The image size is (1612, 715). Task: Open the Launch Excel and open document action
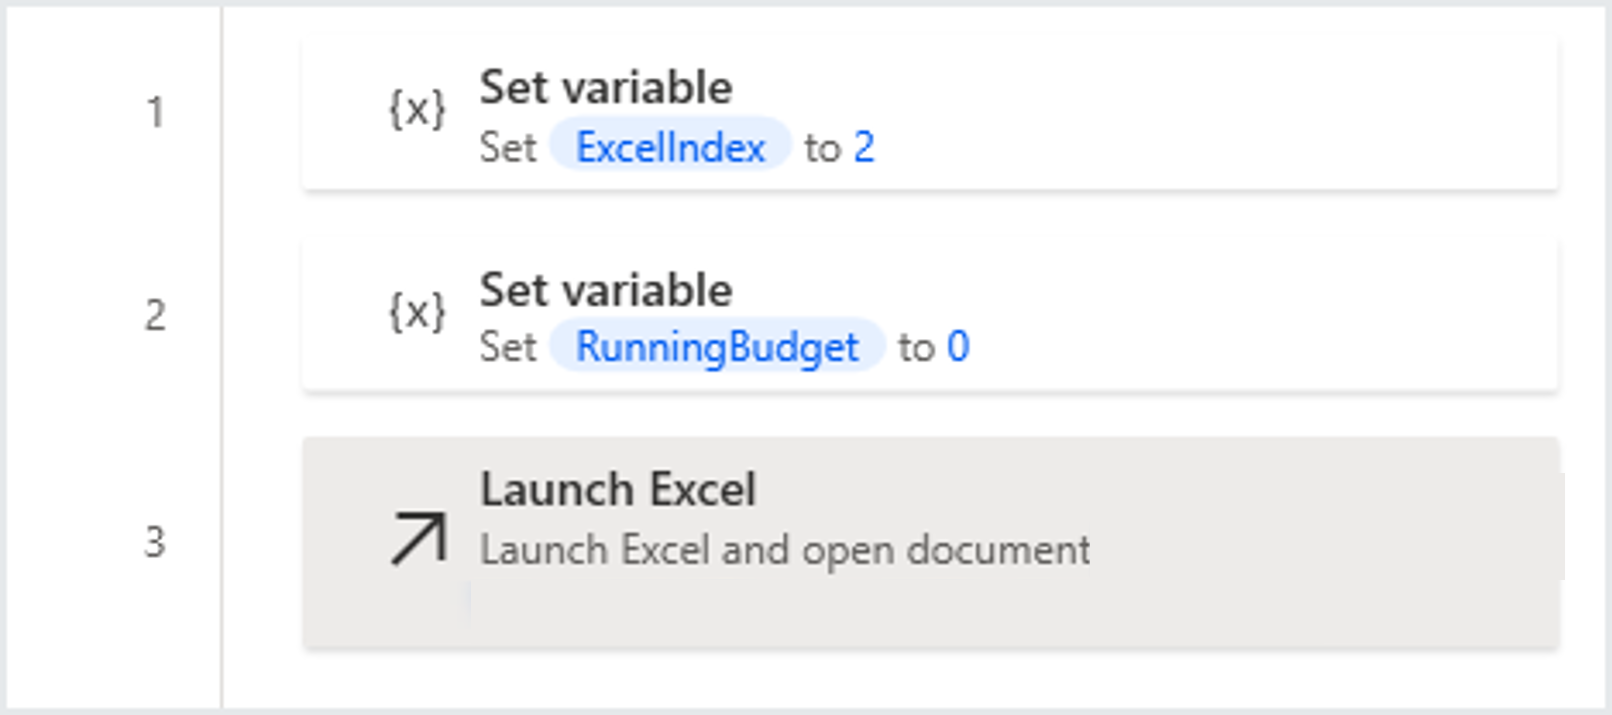tap(784, 548)
